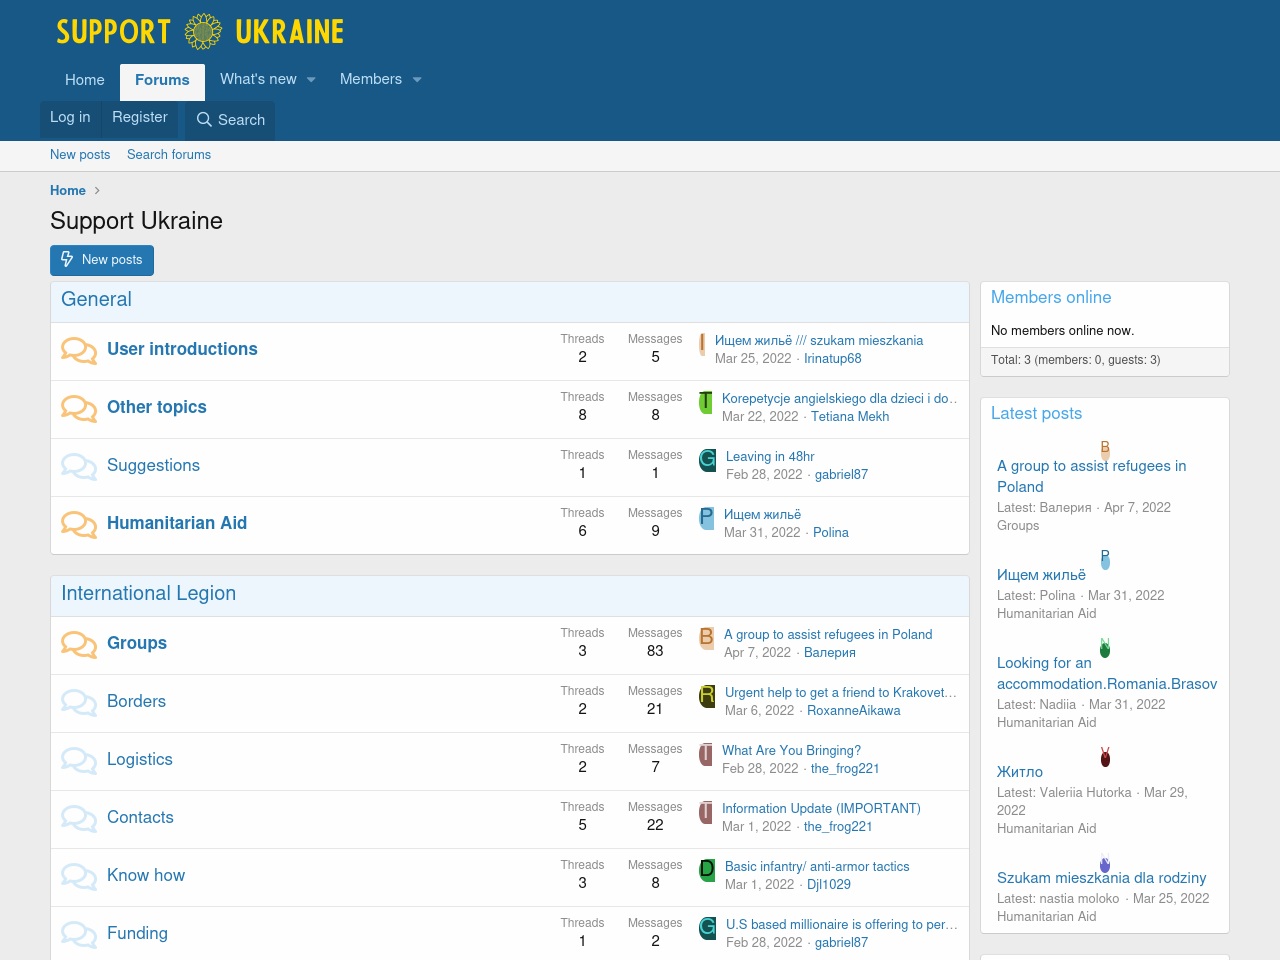Open RoxanneAikawa's R avatar in Borders row
This screenshot has height=960, width=1280.
(x=707, y=696)
